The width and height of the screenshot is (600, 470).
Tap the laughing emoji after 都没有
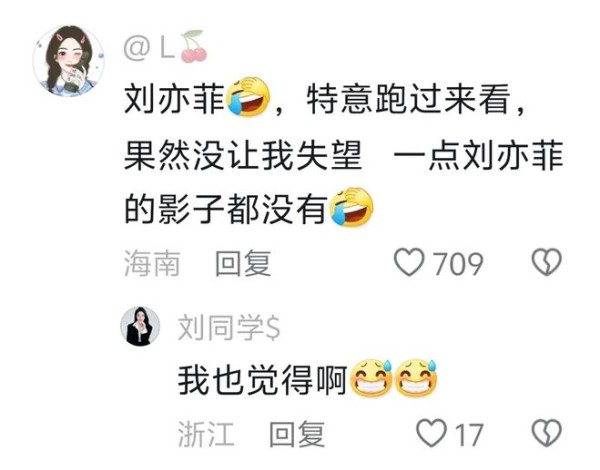pyautogui.click(x=352, y=207)
